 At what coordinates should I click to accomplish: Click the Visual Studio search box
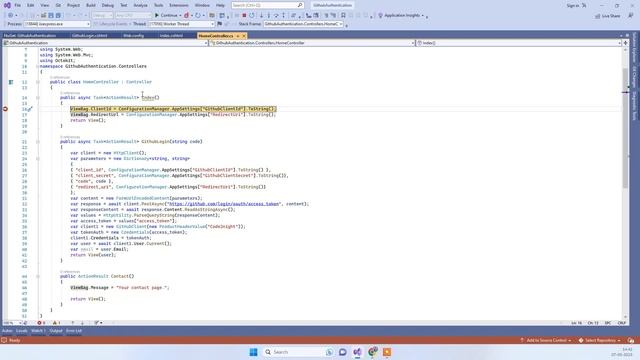pos(267,5)
